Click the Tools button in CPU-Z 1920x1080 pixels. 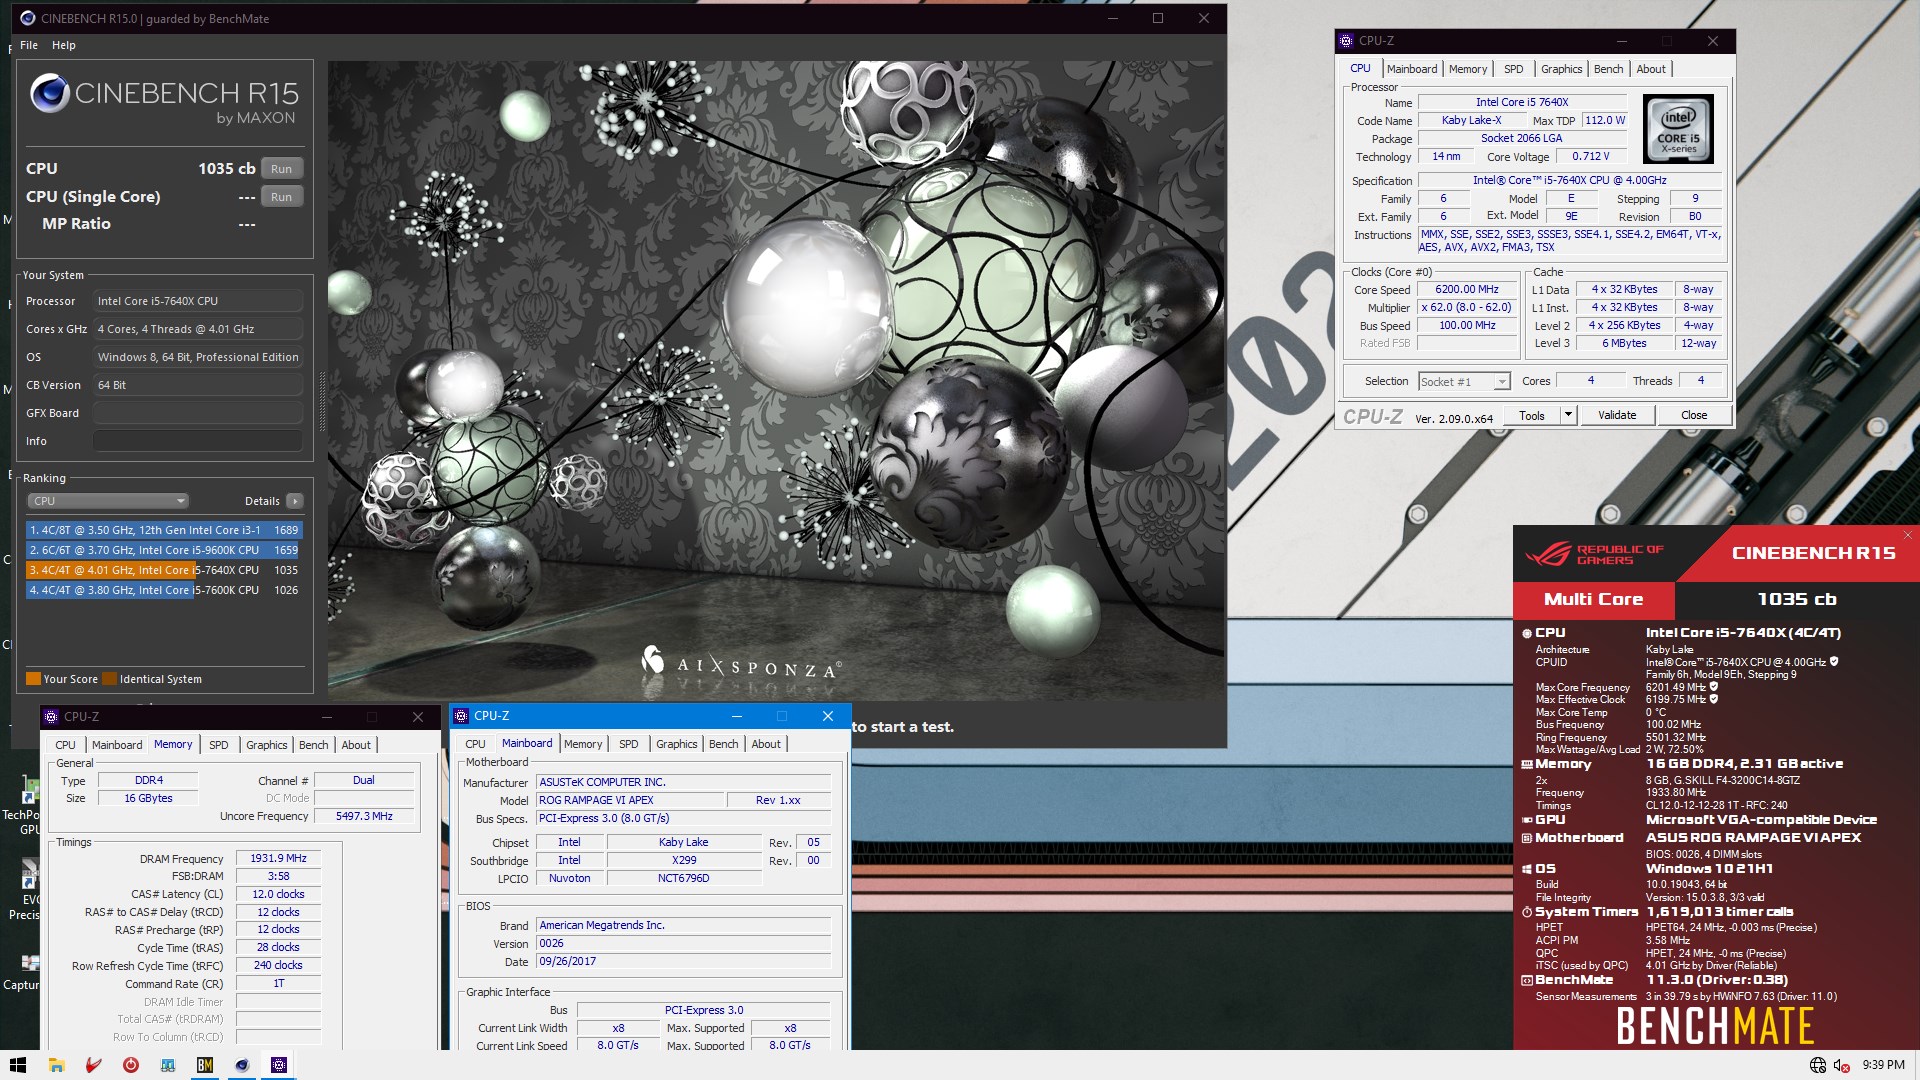coord(1531,415)
